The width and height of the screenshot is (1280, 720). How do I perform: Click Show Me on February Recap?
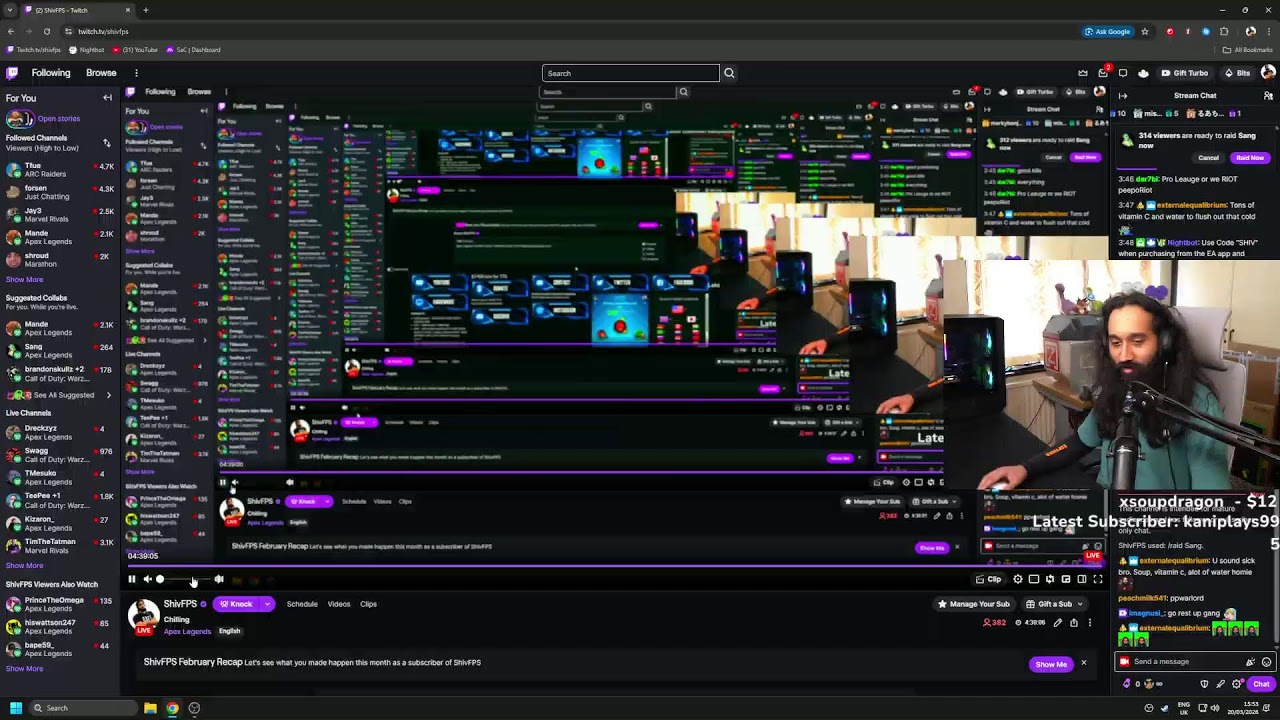[1051, 664]
